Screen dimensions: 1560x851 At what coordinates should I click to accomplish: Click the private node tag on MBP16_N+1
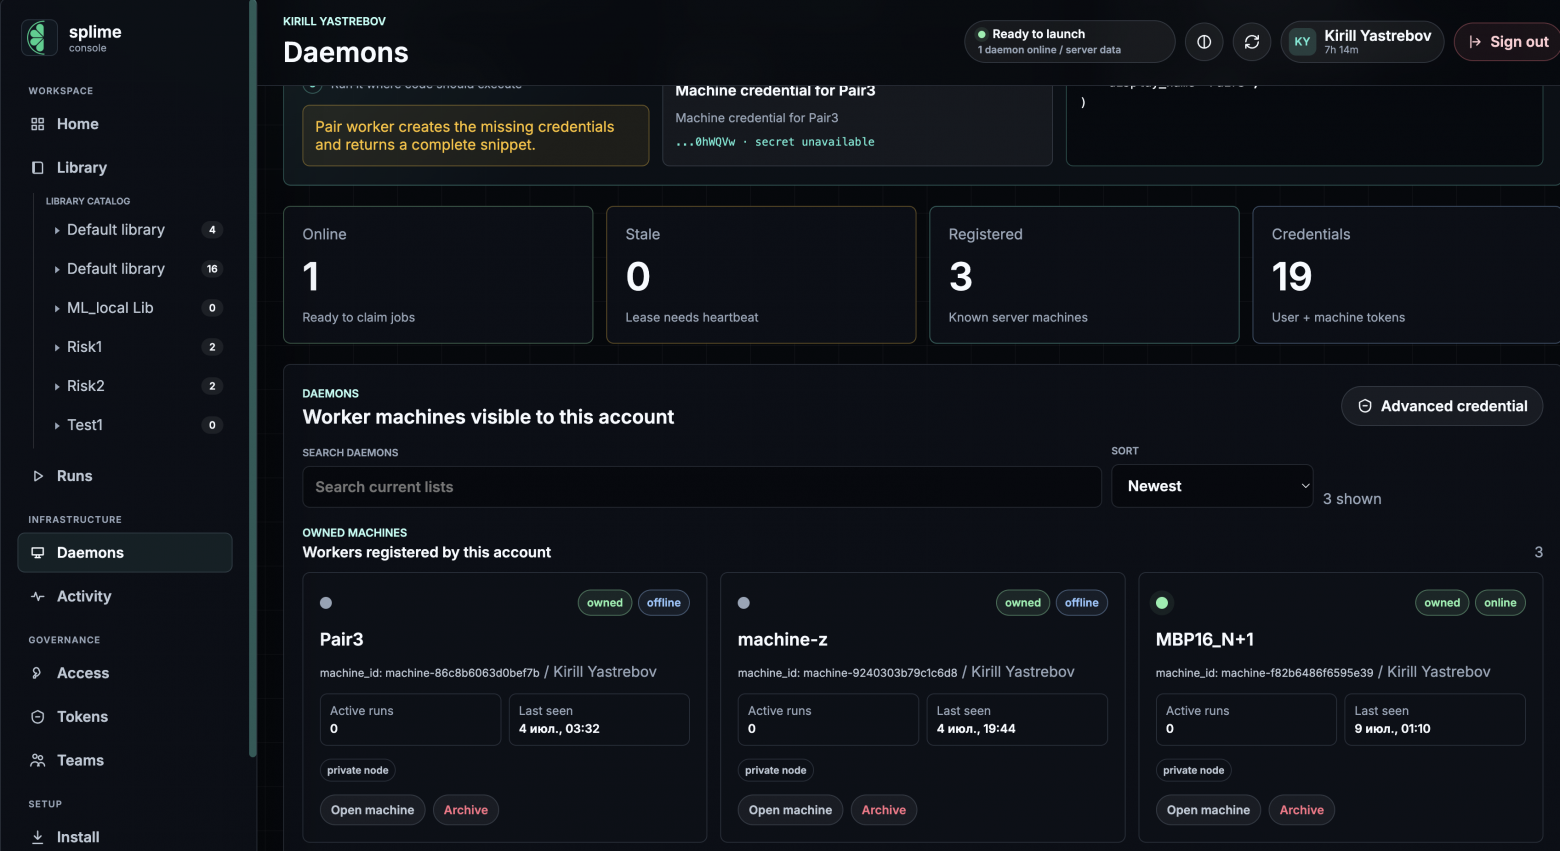(1194, 770)
